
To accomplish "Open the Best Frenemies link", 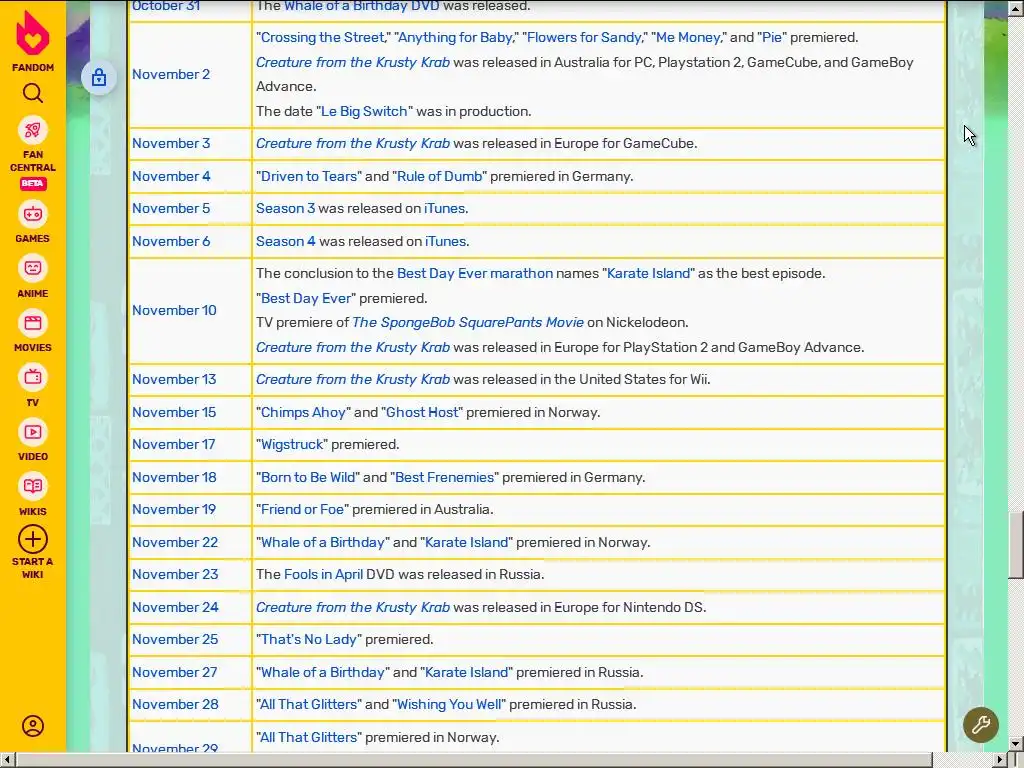I will (445, 477).
